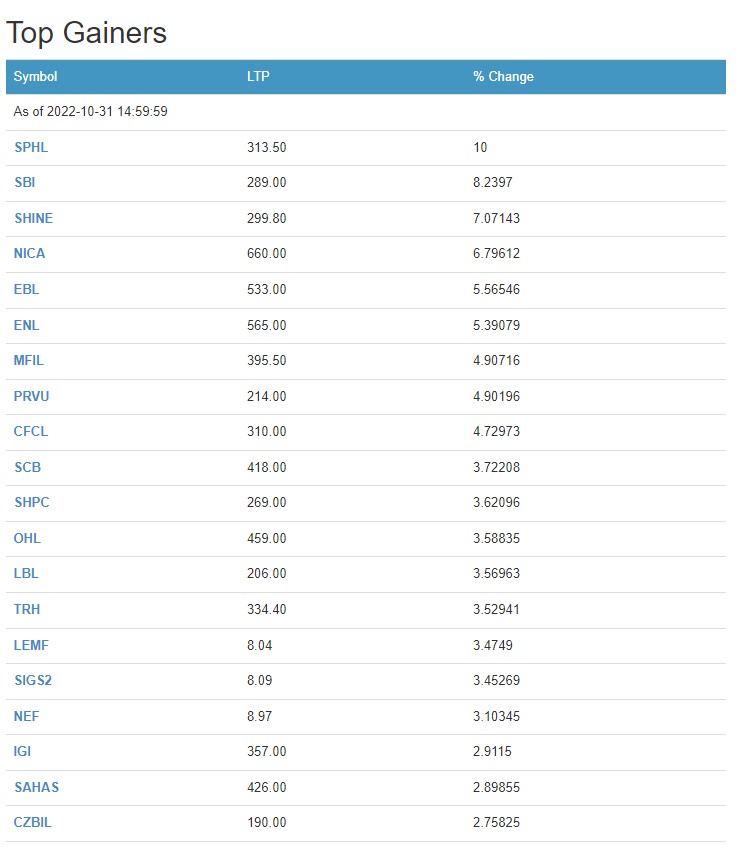Open the SPHL stock symbol link
Screen dimensions: 741x851
point(31,147)
